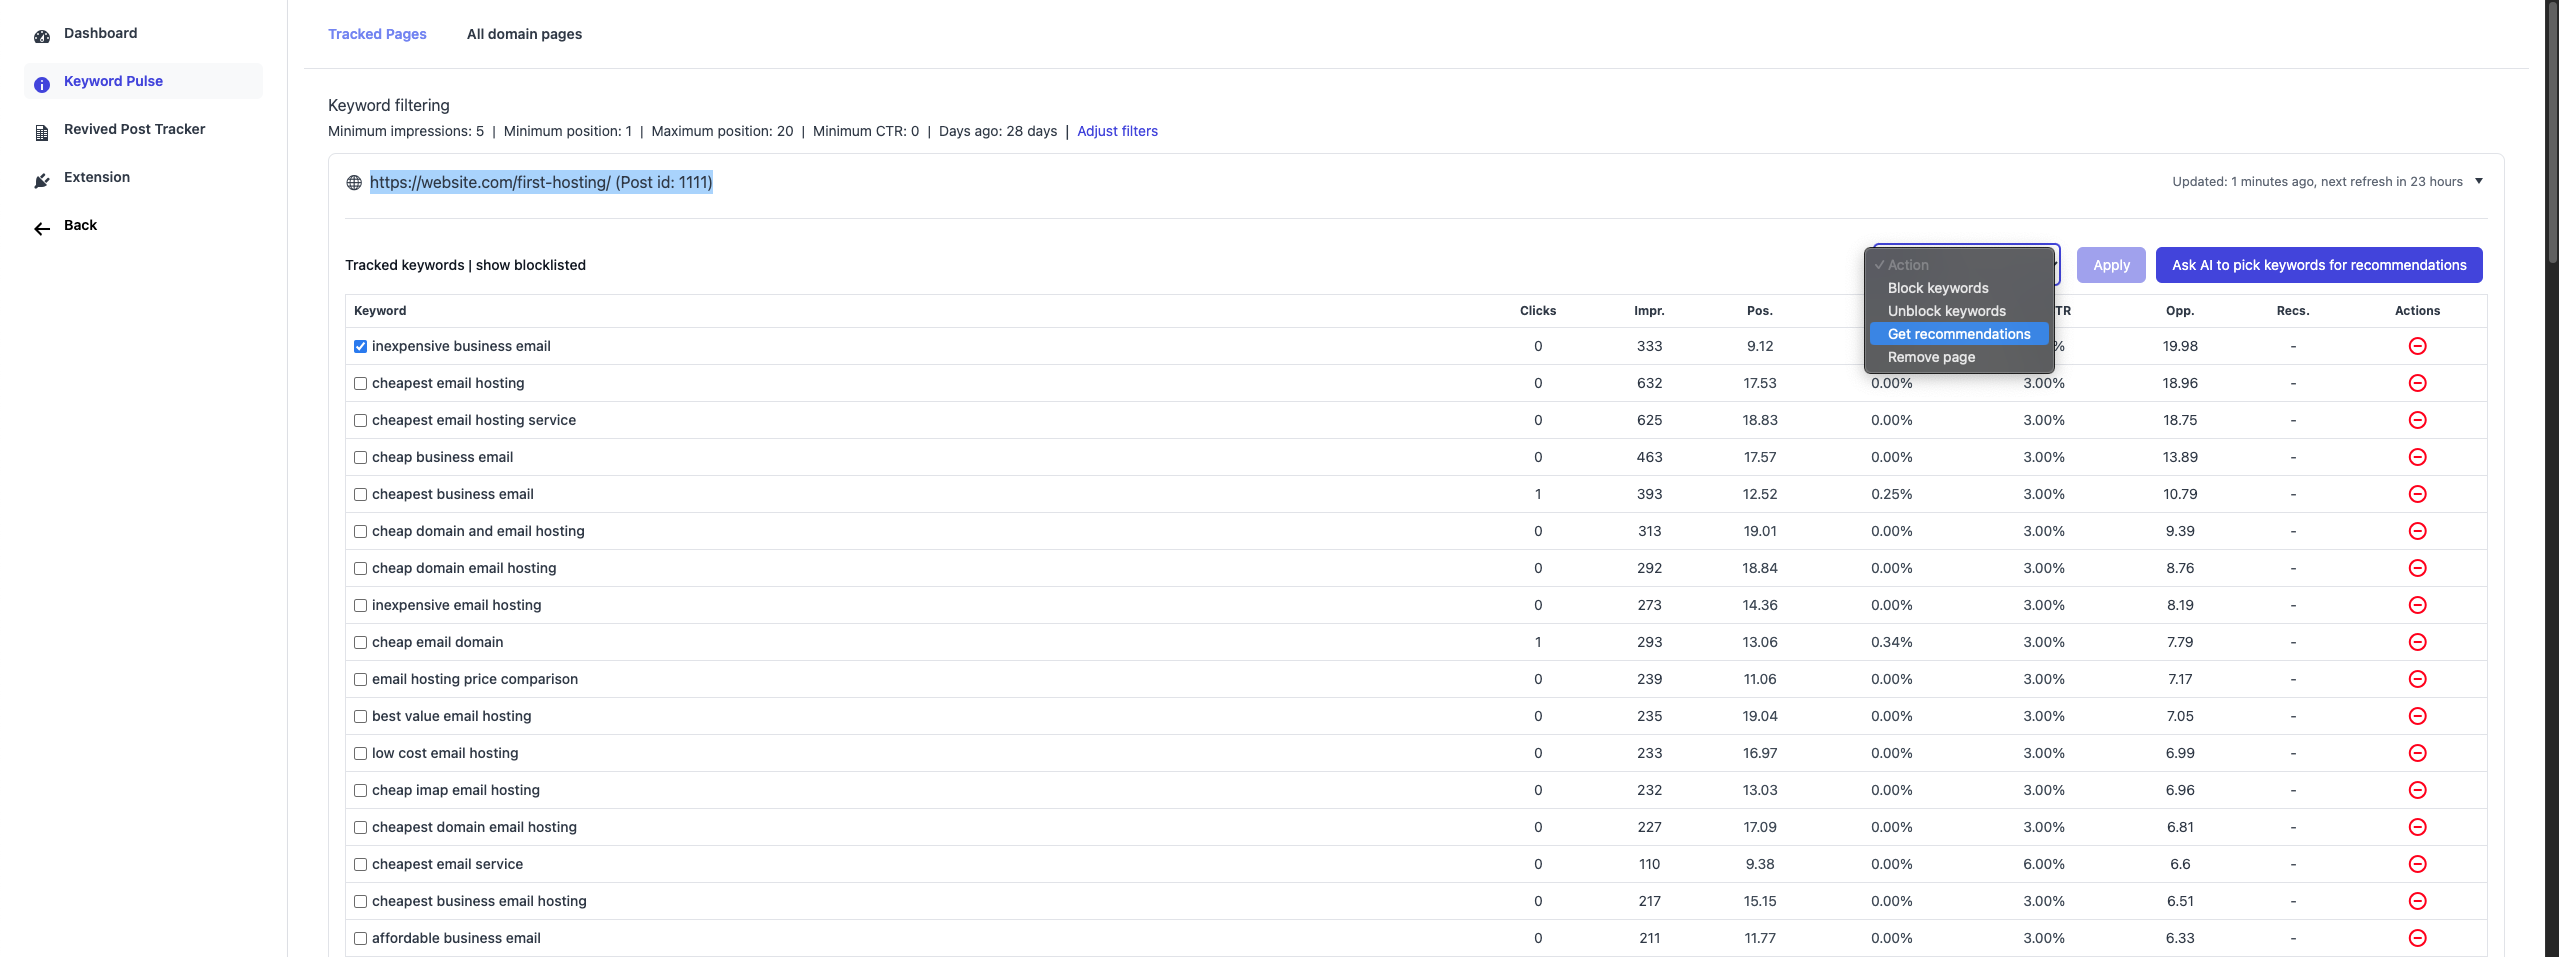The width and height of the screenshot is (2559, 957).
Task: Remove cheap domain email hosting via minus icon
Action: point(2418,568)
